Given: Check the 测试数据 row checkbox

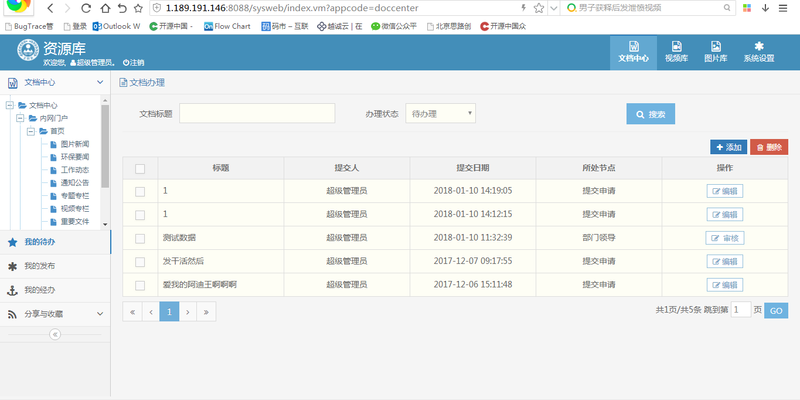Looking at the screenshot, I should pyautogui.click(x=140, y=238).
